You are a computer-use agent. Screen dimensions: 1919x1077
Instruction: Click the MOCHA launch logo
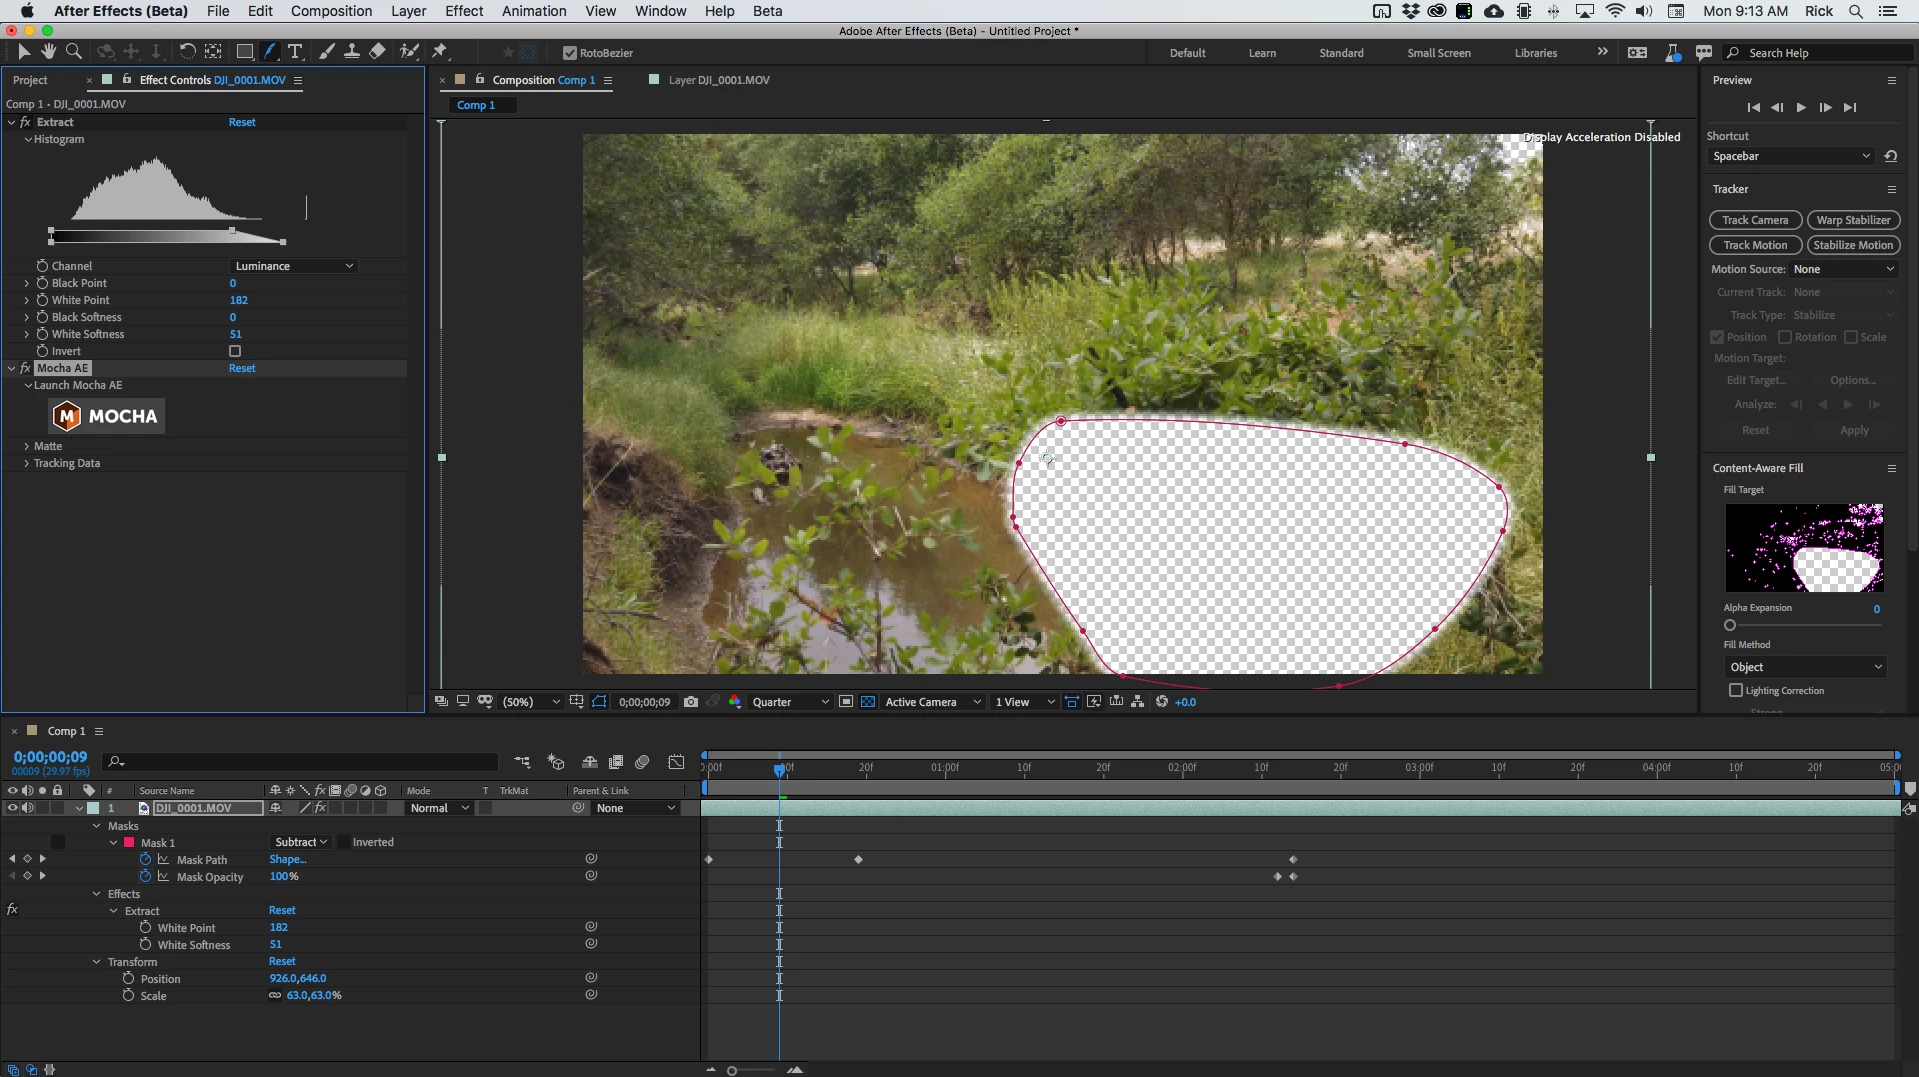(x=107, y=416)
